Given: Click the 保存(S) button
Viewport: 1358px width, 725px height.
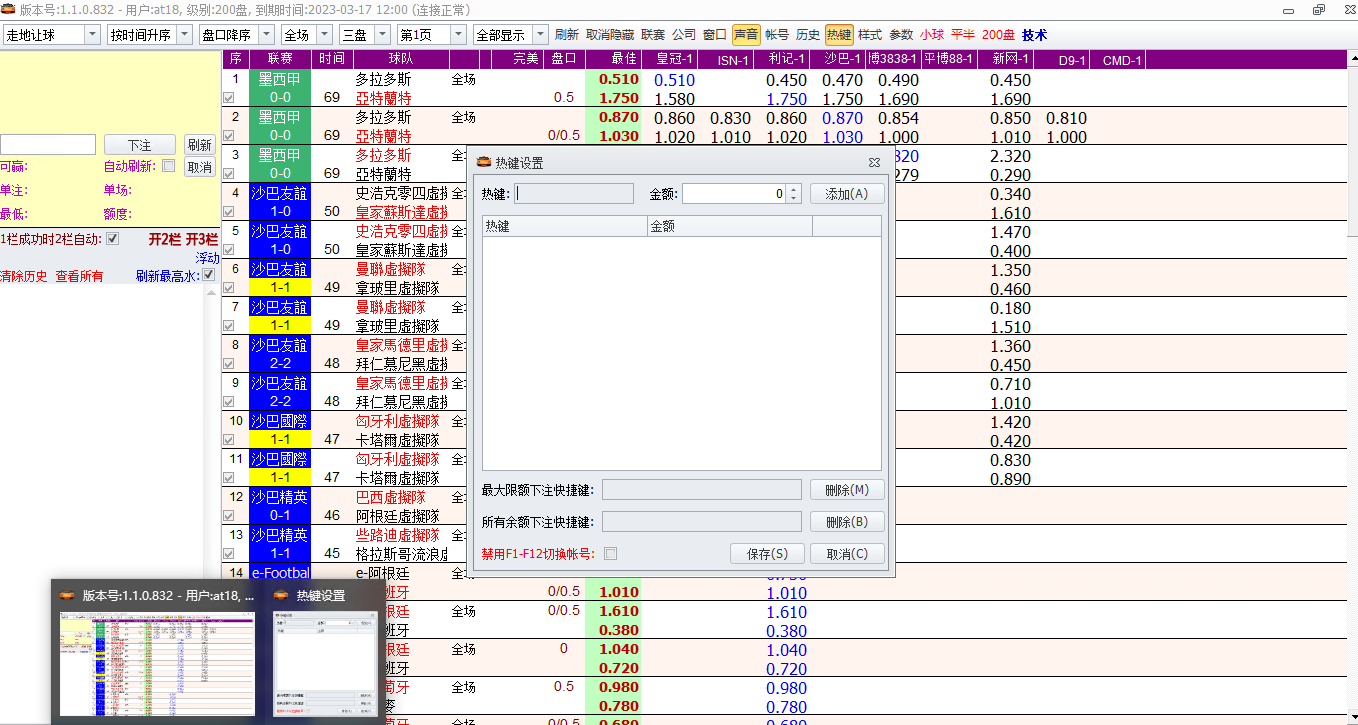Looking at the screenshot, I should [x=767, y=554].
